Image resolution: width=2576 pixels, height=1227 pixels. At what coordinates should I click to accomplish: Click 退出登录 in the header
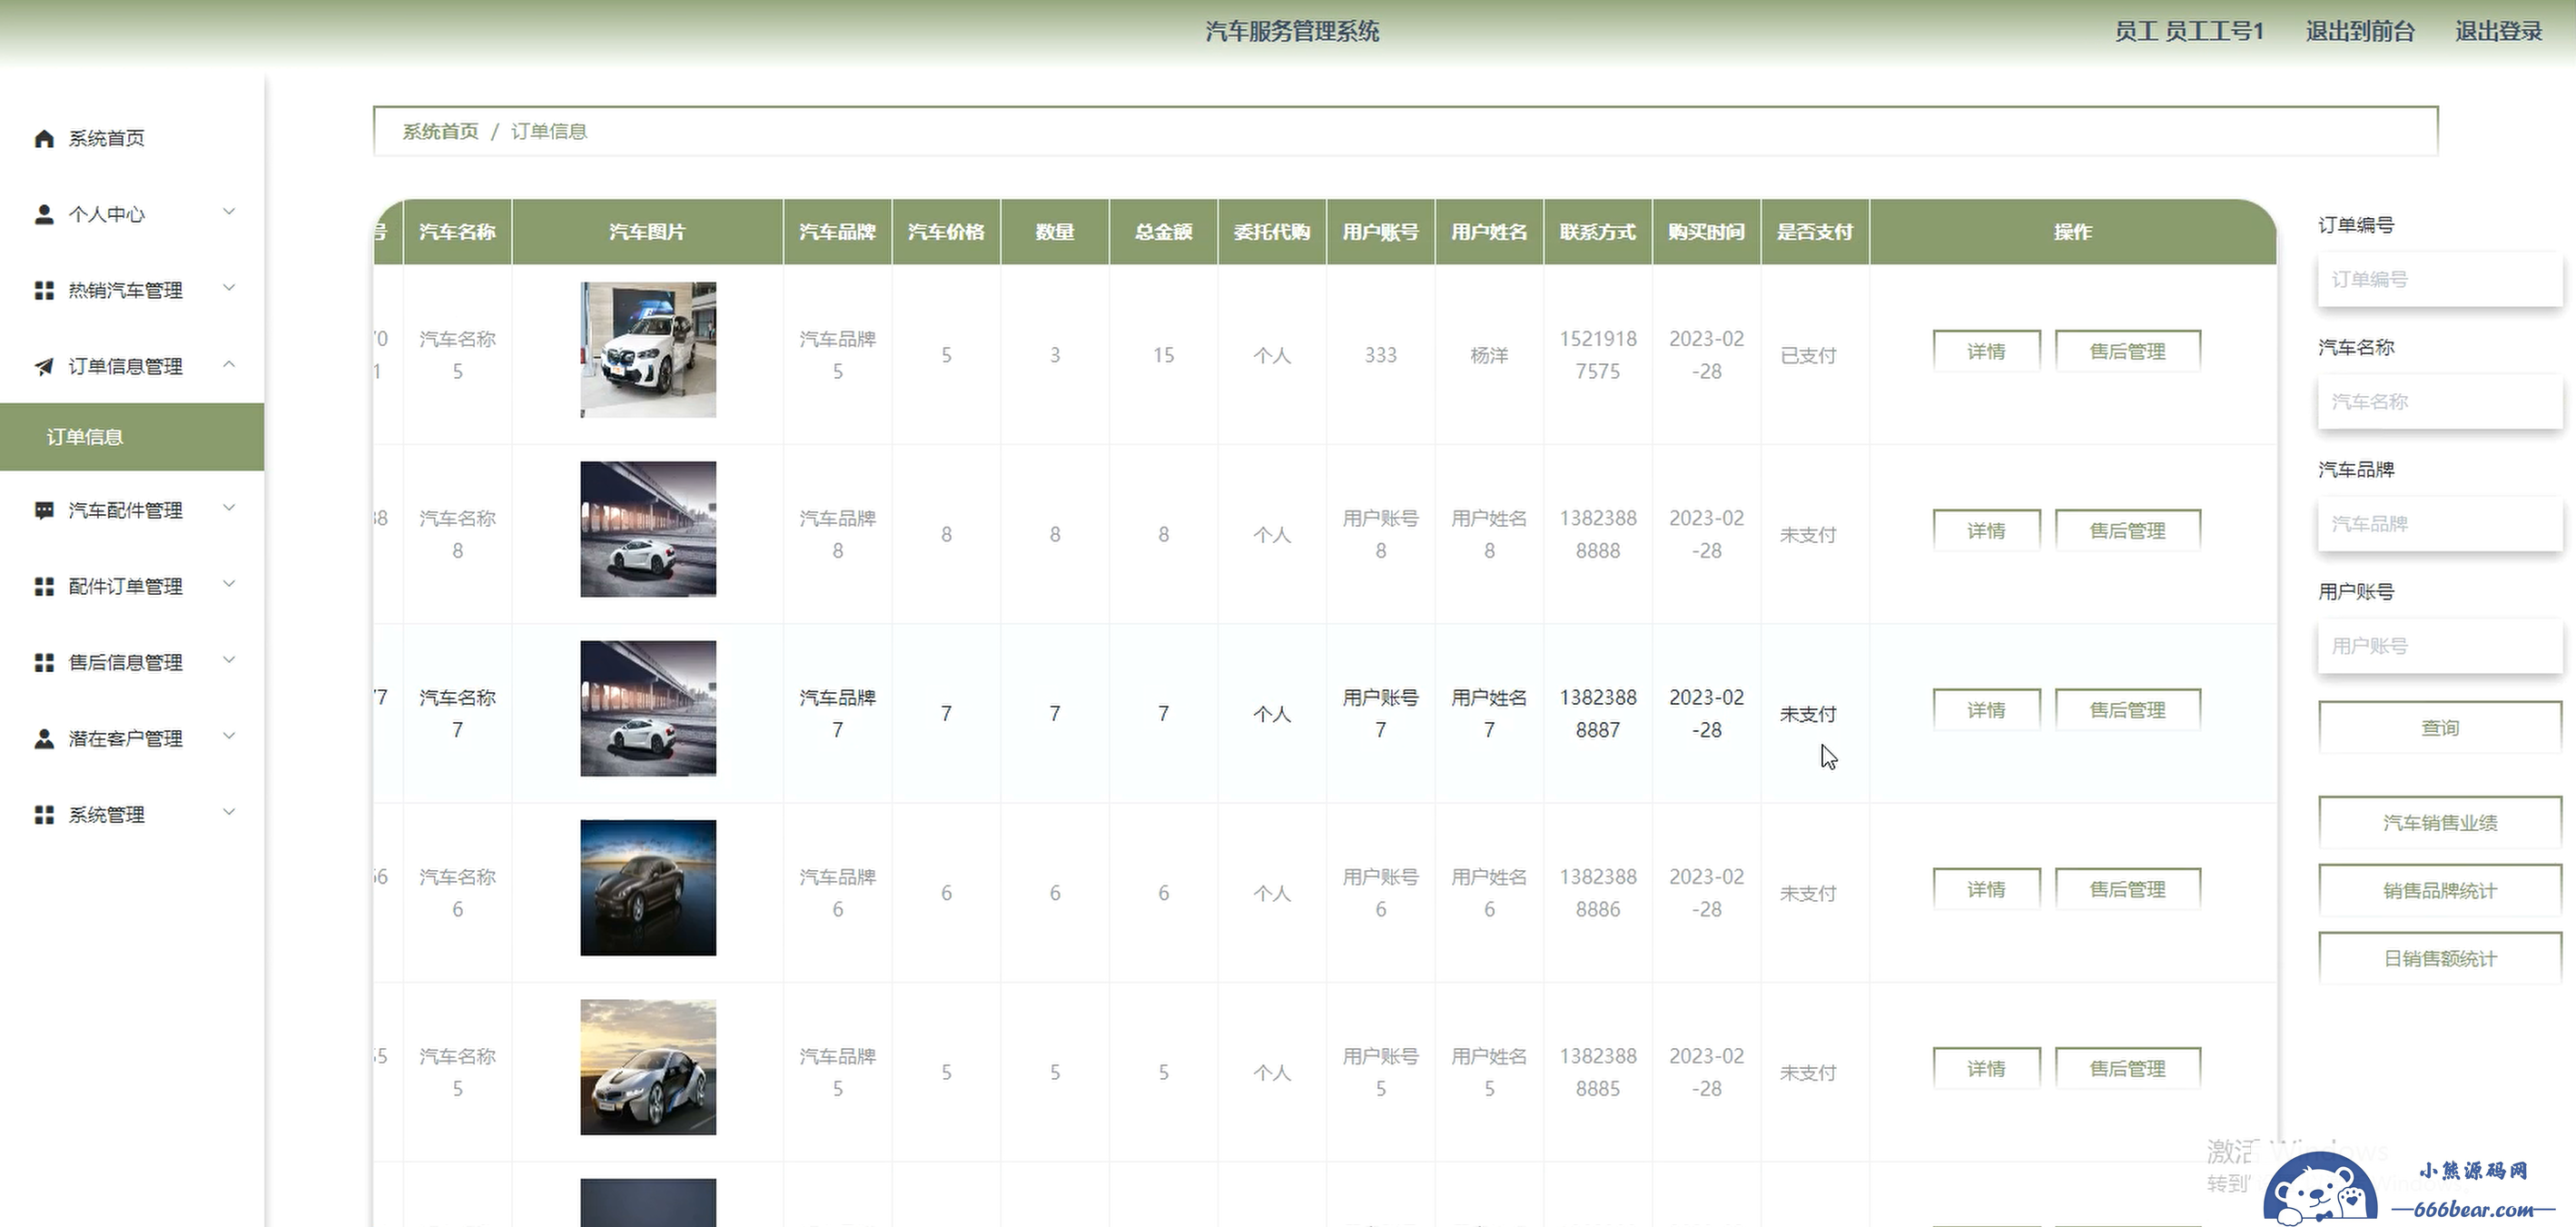coord(2498,31)
